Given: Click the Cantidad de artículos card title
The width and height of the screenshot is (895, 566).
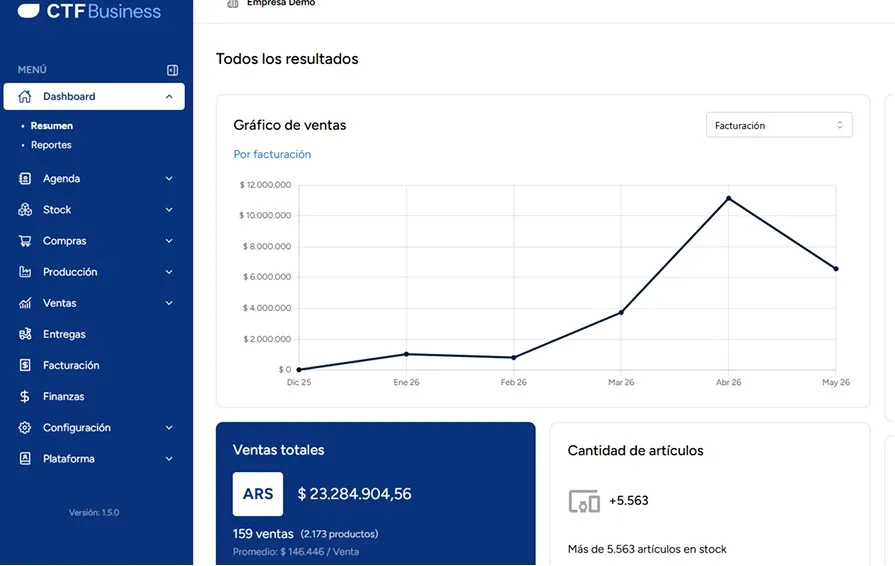Looking at the screenshot, I should pos(635,451).
